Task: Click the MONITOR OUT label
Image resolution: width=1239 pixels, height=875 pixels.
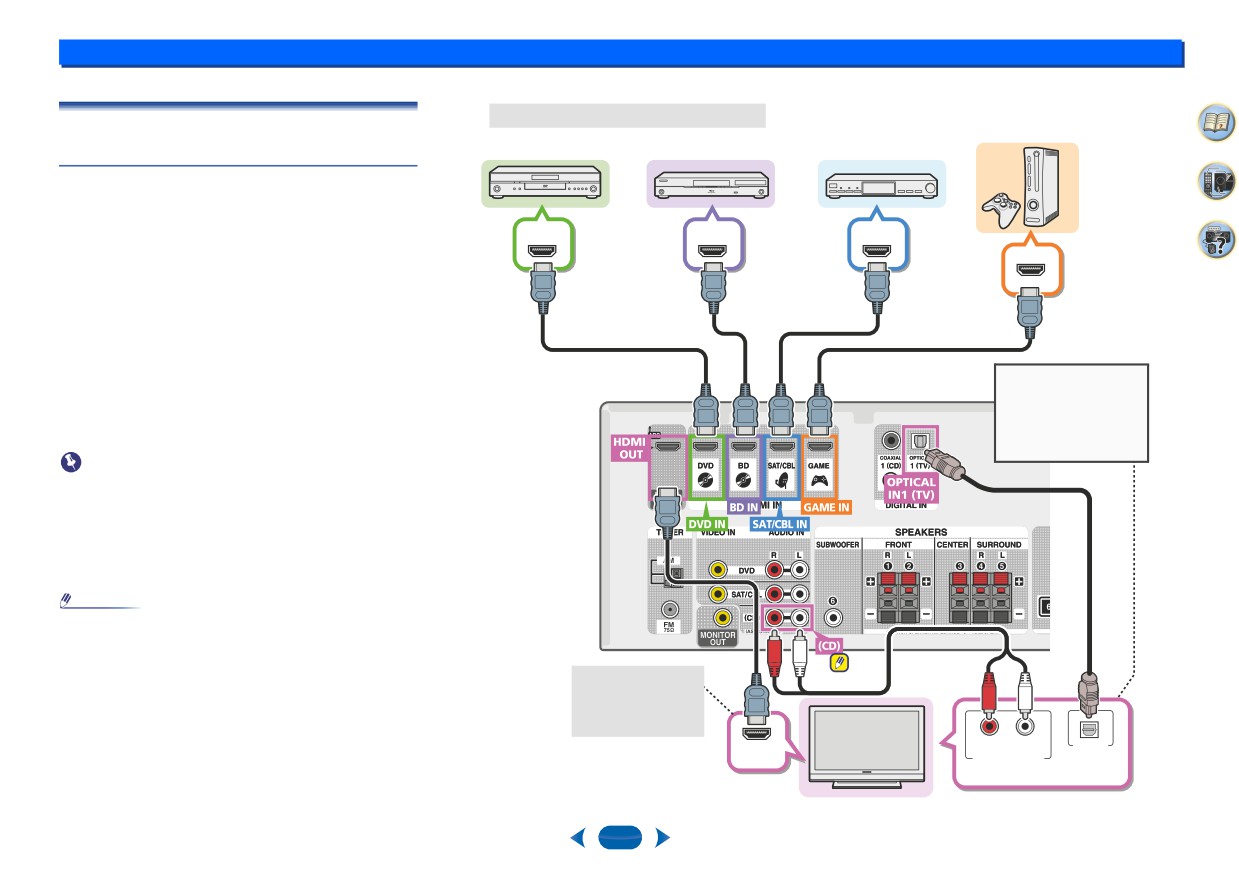Action: click(717, 639)
